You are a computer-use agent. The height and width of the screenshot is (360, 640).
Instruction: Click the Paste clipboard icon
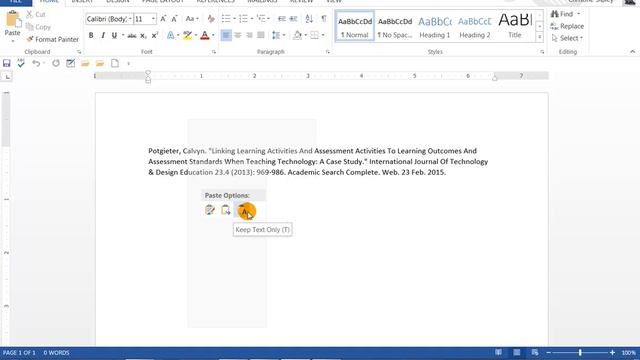click(x=13, y=19)
